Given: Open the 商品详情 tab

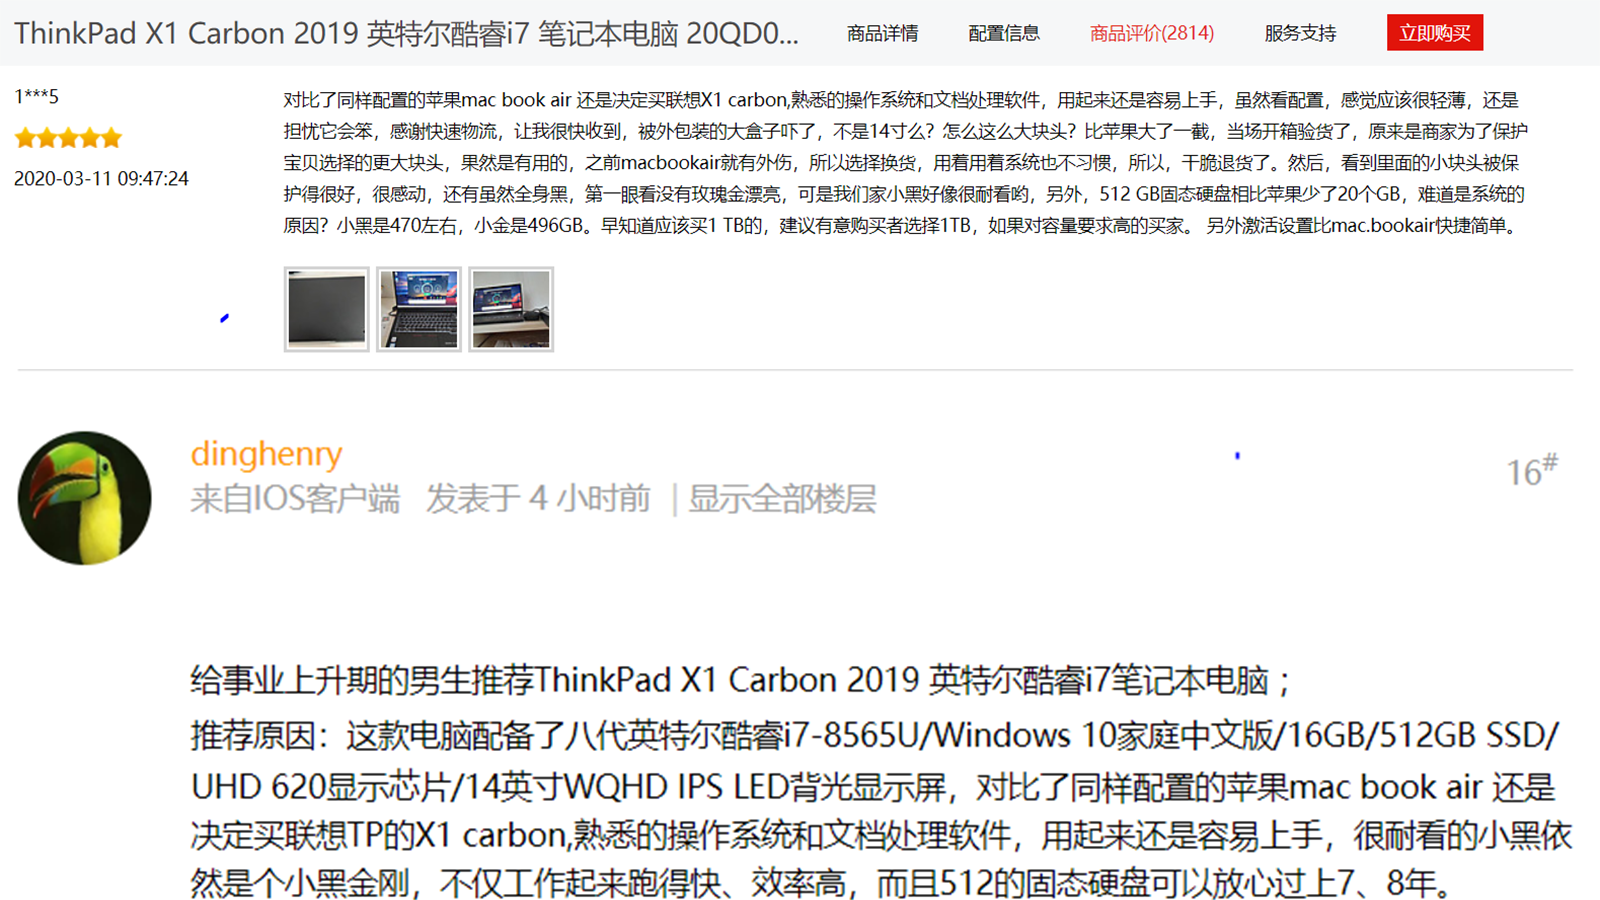Looking at the screenshot, I should tap(882, 33).
